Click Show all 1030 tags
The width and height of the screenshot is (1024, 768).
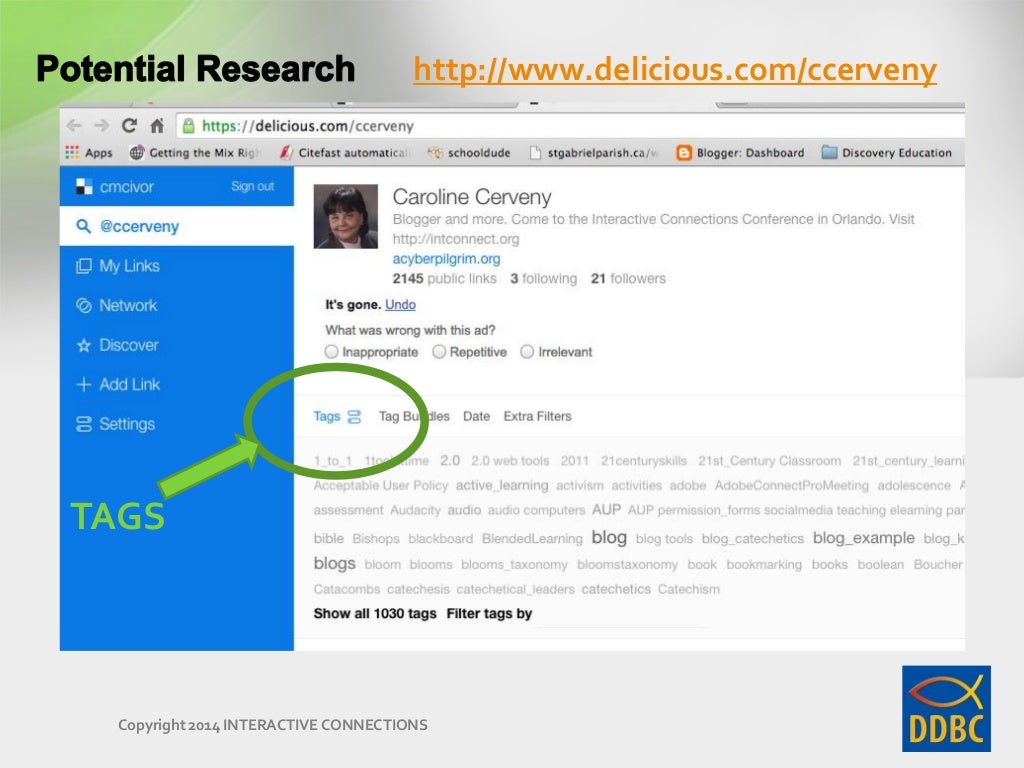coord(375,614)
